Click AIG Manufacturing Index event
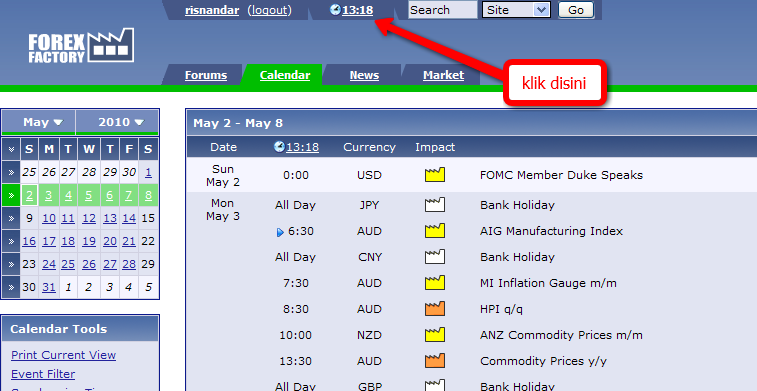Image resolution: width=757 pixels, height=391 pixels. pyautogui.click(x=551, y=231)
